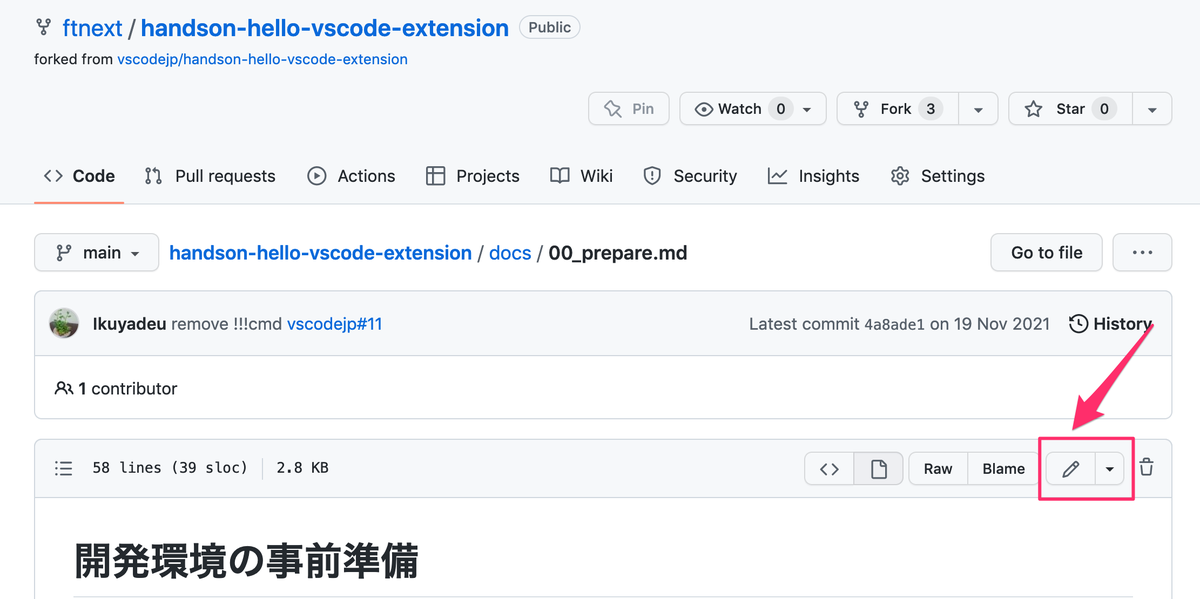Delete the file using the trash icon
The height and width of the screenshot is (599, 1200).
click(x=1146, y=467)
